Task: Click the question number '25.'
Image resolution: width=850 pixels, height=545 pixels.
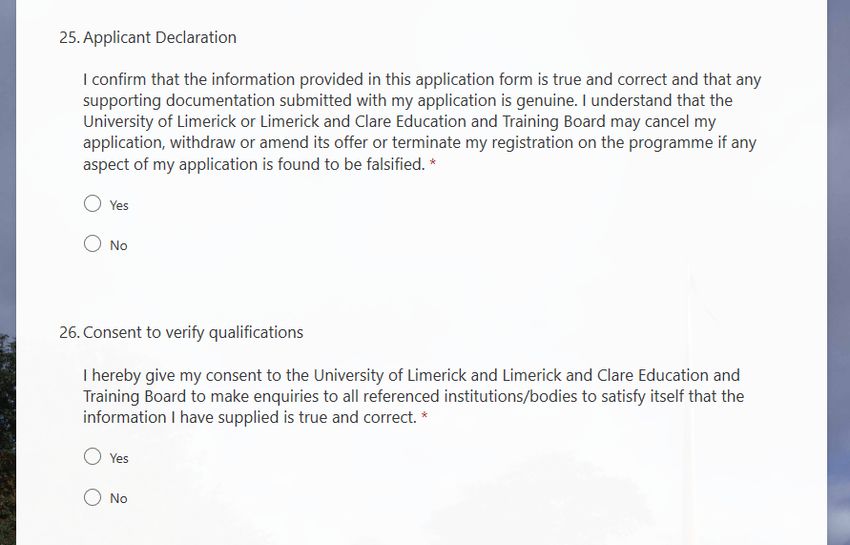Action: (70, 37)
